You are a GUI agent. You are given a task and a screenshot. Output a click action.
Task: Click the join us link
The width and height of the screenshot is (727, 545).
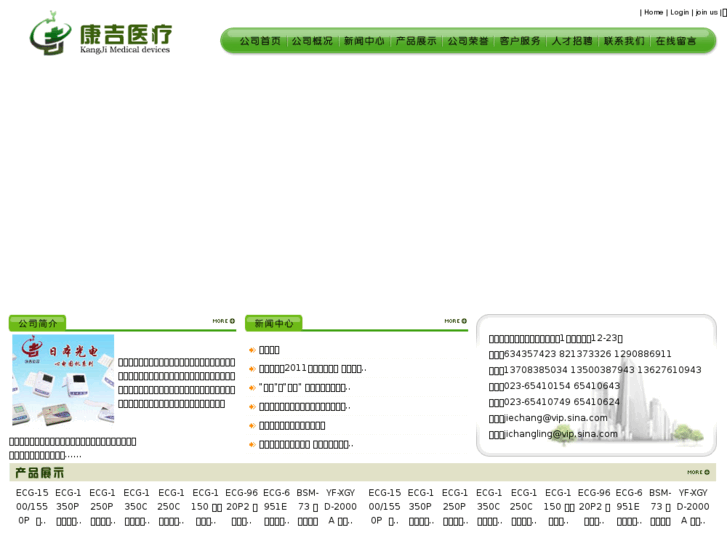[706, 13]
